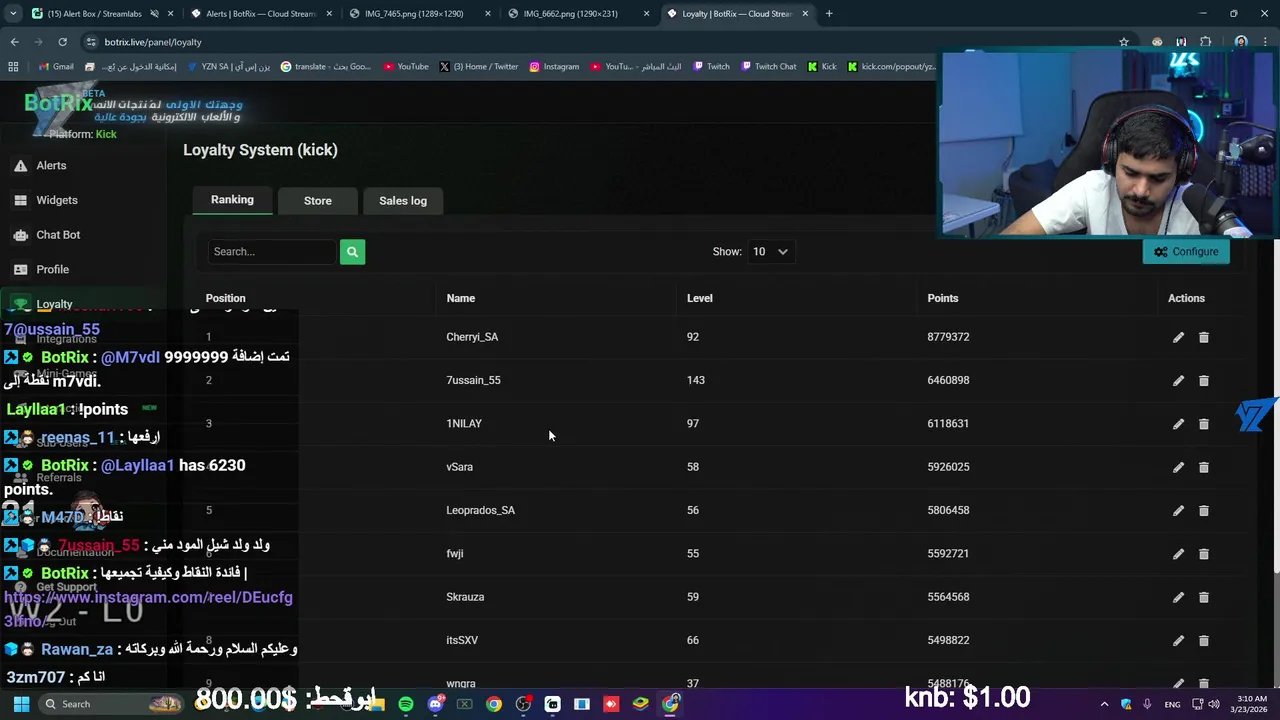This screenshot has height=720, width=1280.
Task: Open the browser apps grid icon
Action: coord(13,67)
